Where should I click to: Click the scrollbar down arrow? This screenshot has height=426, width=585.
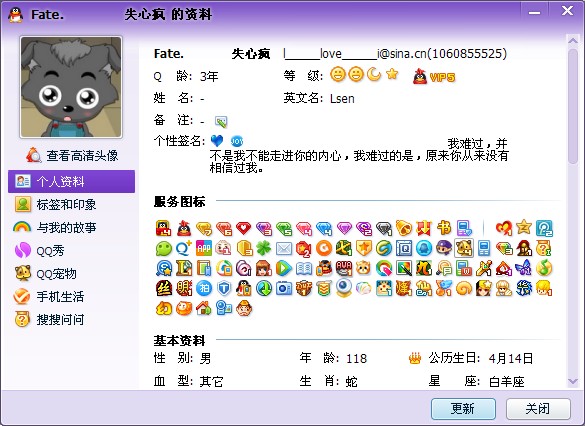coord(573,381)
